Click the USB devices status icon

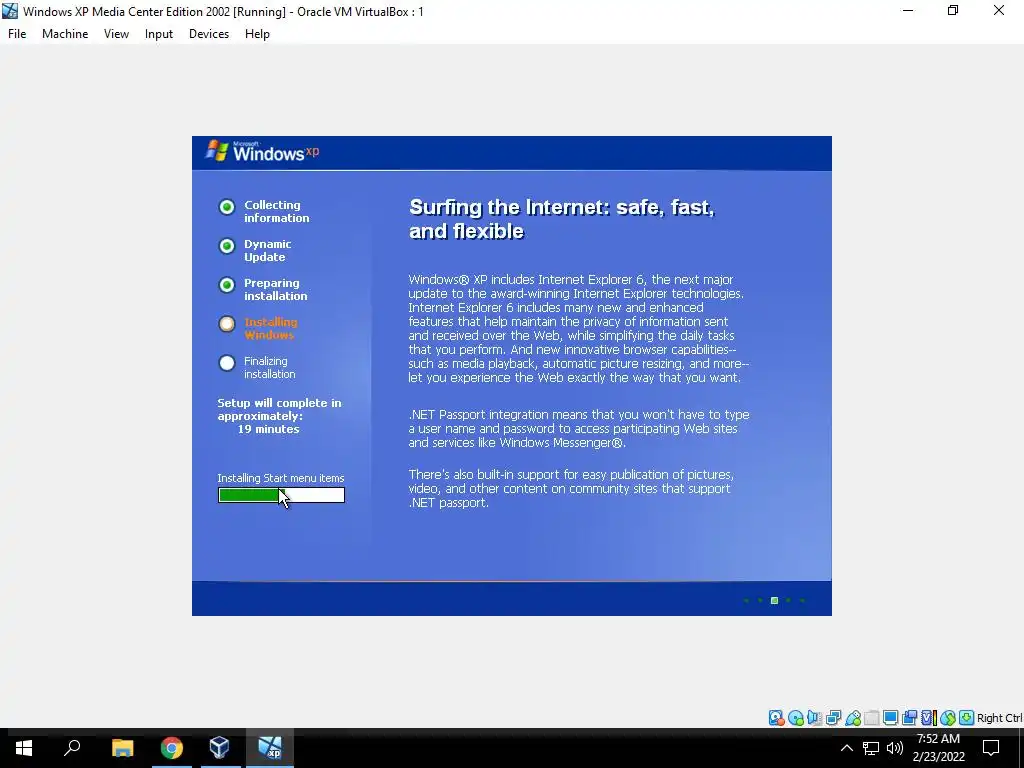click(853, 718)
